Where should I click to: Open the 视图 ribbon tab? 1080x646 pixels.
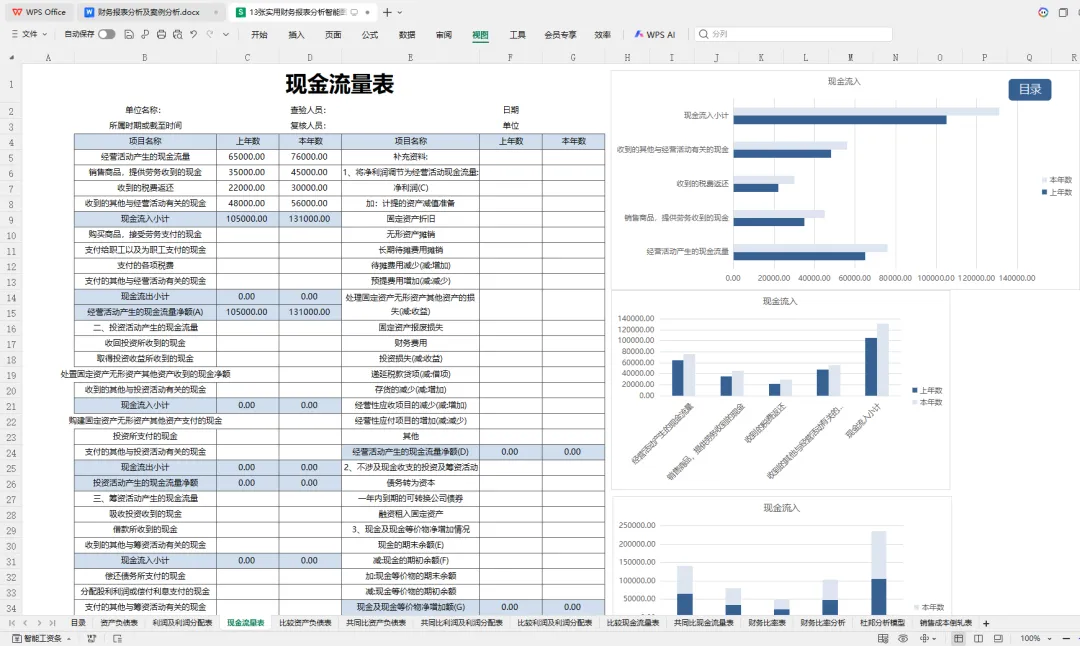[480, 34]
